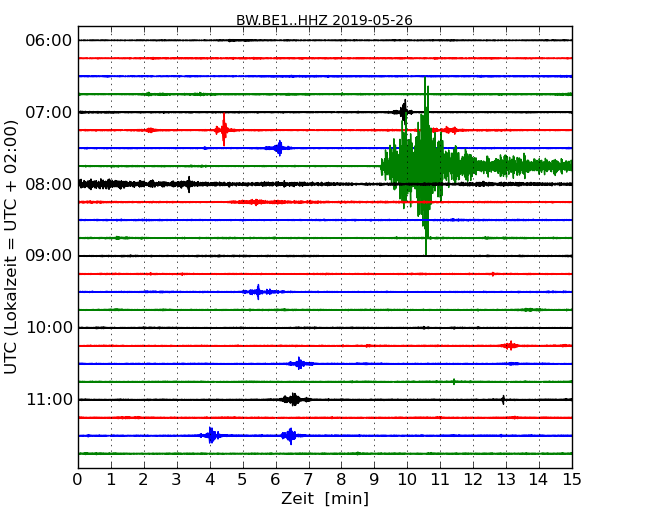Click the 10:00 time axis label
Viewport: 650px width, 520px height.
coord(49,328)
